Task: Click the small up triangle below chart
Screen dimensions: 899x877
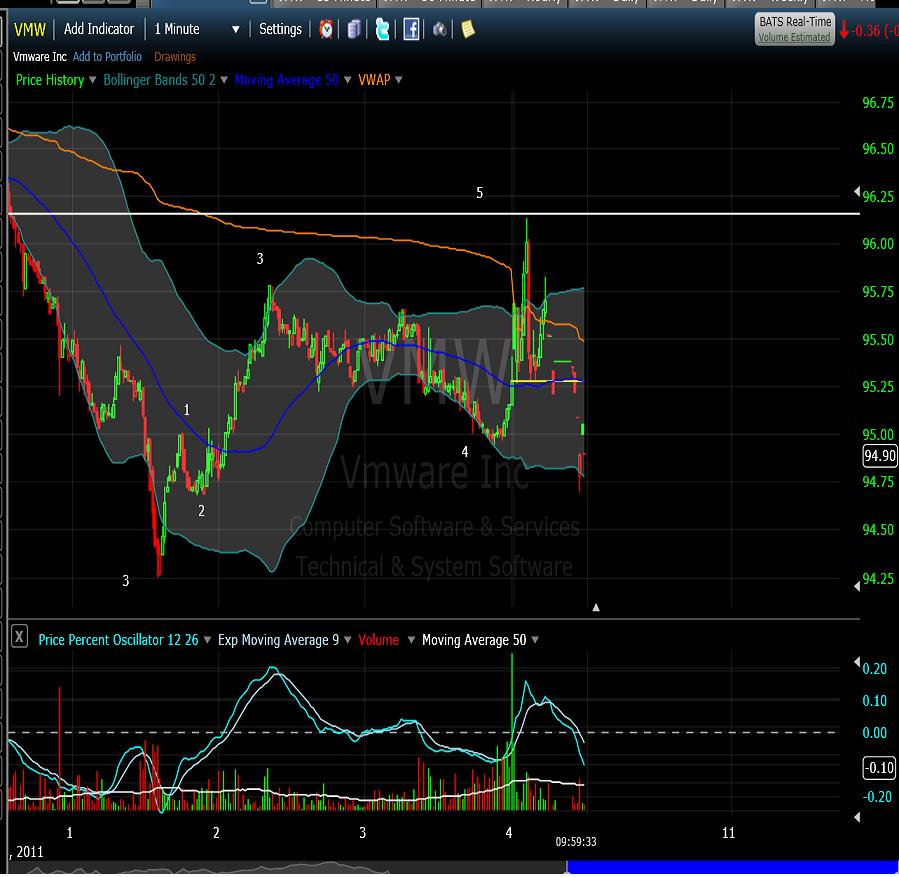Action: tap(596, 607)
